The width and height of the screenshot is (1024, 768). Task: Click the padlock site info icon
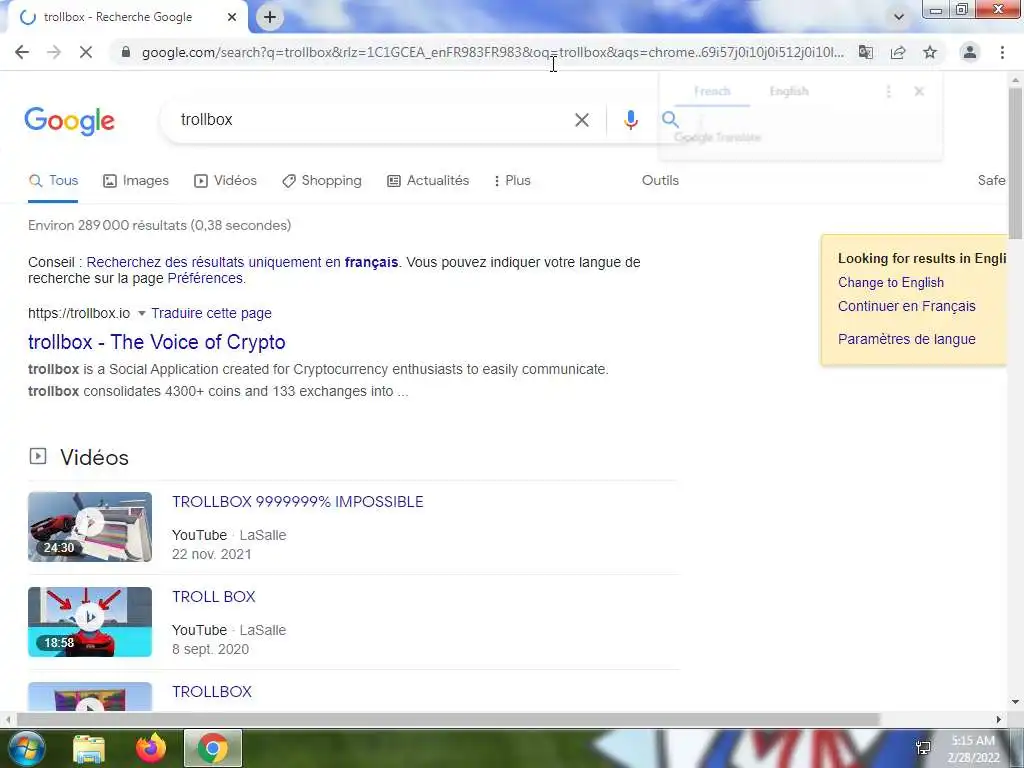pos(126,52)
